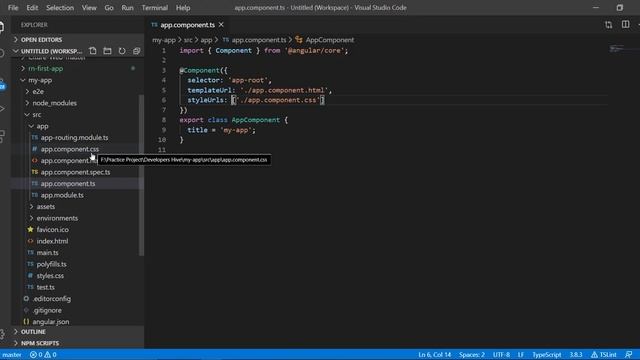This screenshot has height=360, width=640.
Task: Expand the environments folder
Action: [57, 218]
